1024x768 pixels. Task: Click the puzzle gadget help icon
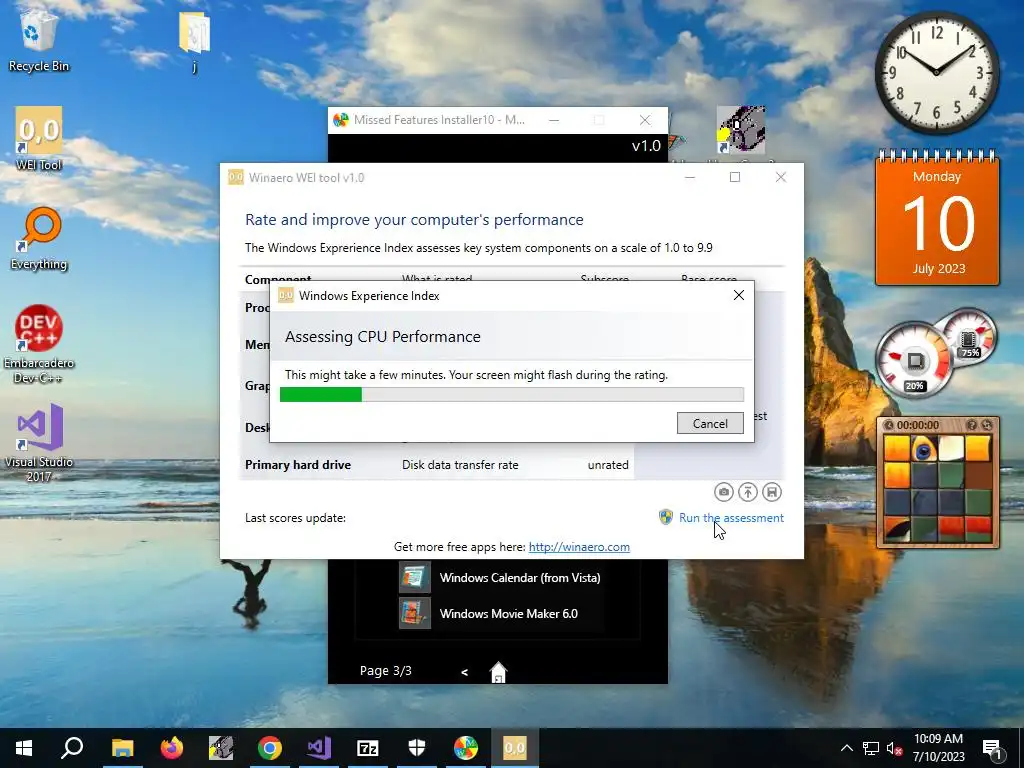click(x=972, y=425)
